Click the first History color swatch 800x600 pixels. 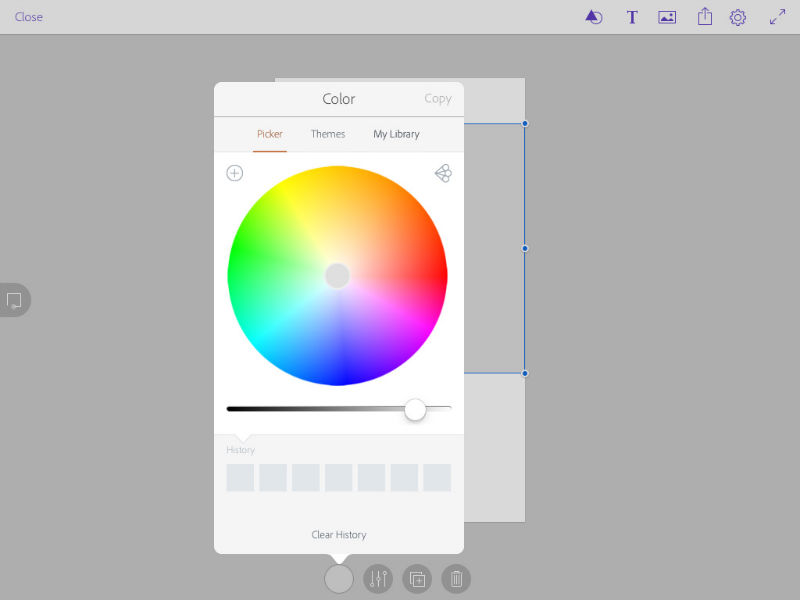click(240, 478)
